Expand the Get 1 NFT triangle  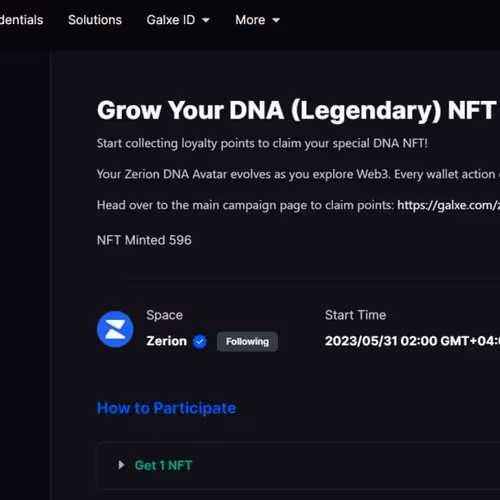121,465
